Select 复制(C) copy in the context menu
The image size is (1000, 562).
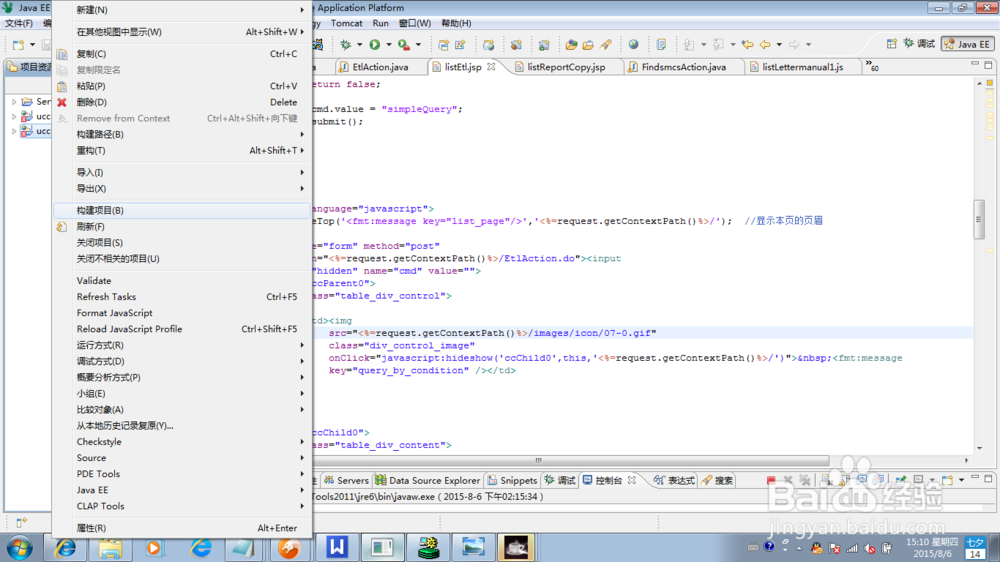pos(182,54)
